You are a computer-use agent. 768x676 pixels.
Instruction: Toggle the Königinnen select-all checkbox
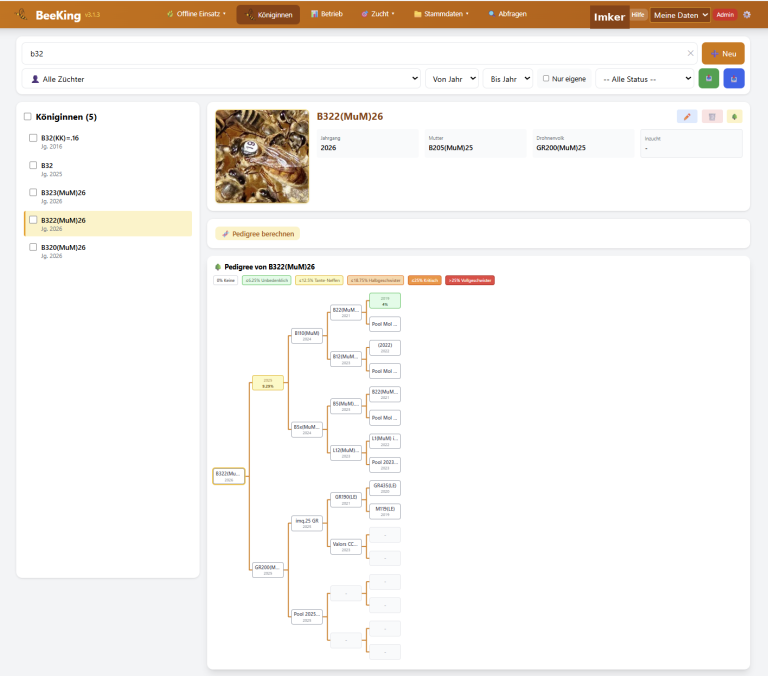tap(27, 117)
